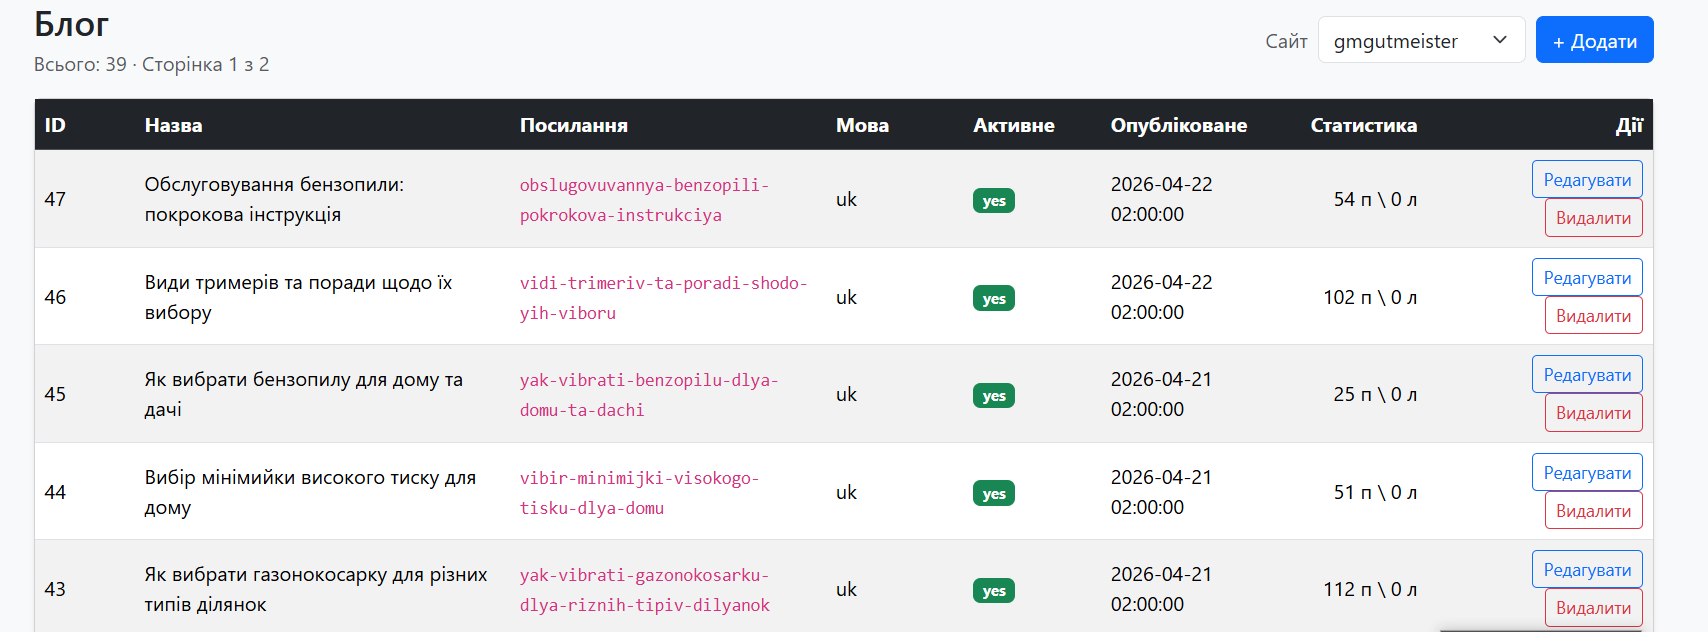The width and height of the screenshot is (1708, 632).
Task: Click the Опубліковане column header
Action: pos(1179,125)
